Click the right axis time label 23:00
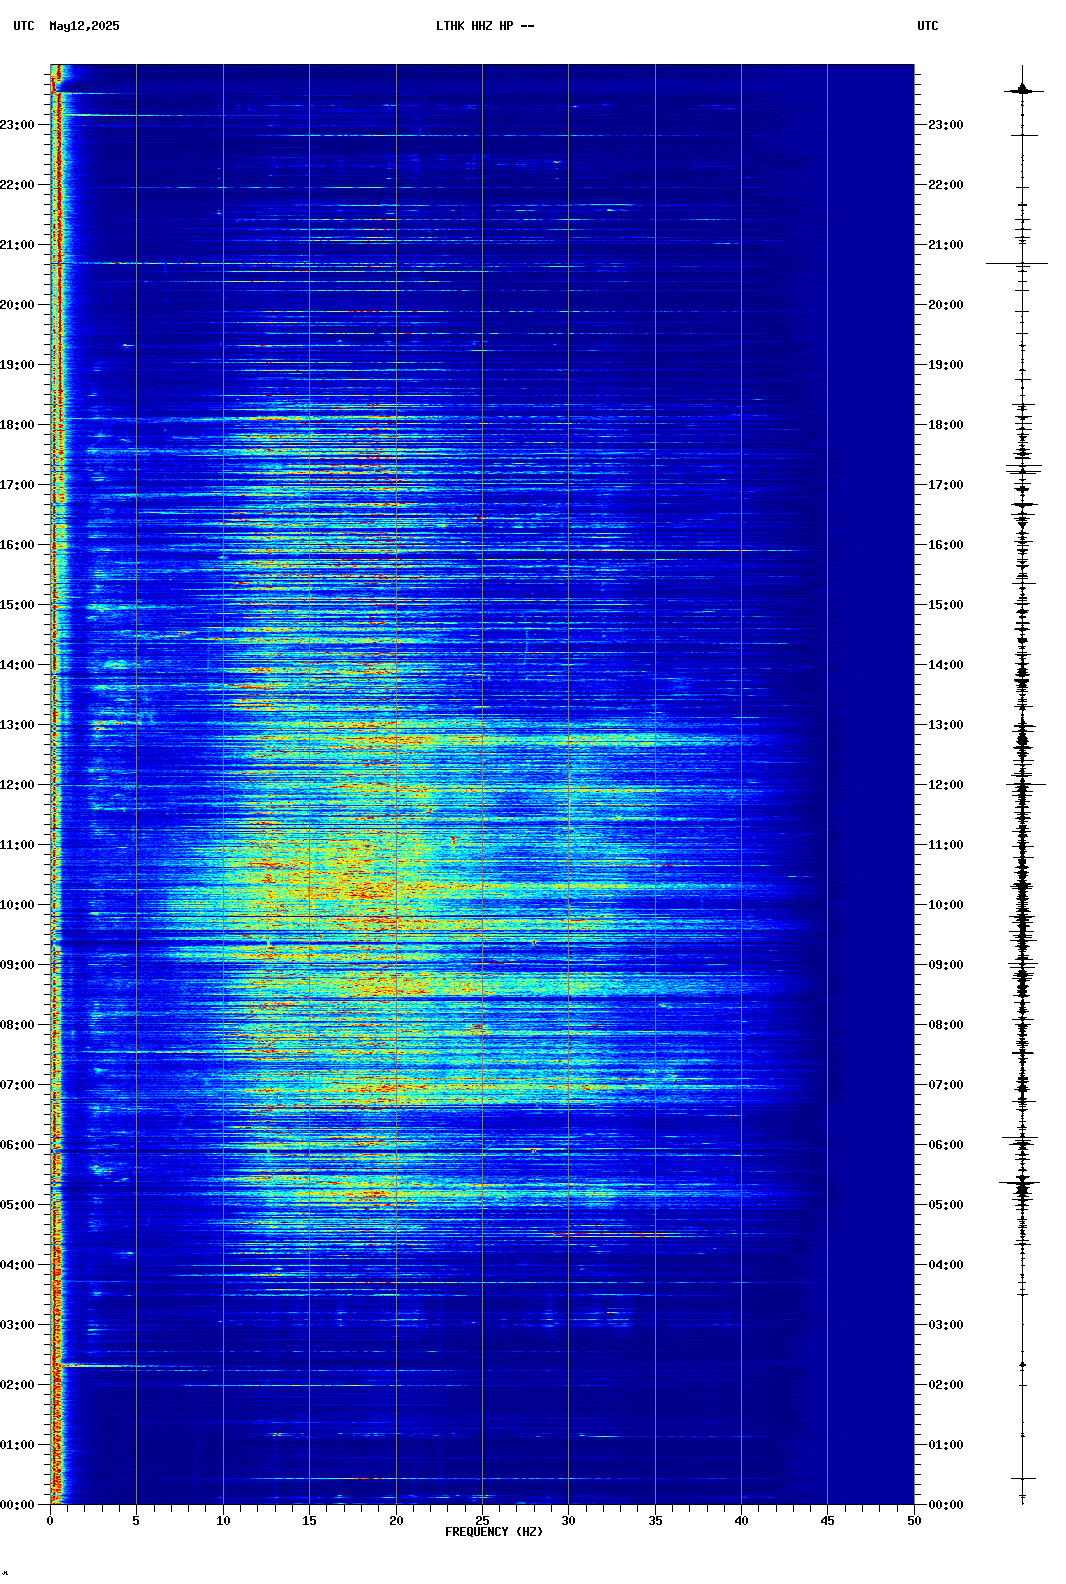This screenshot has width=1066, height=1584. tap(946, 125)
